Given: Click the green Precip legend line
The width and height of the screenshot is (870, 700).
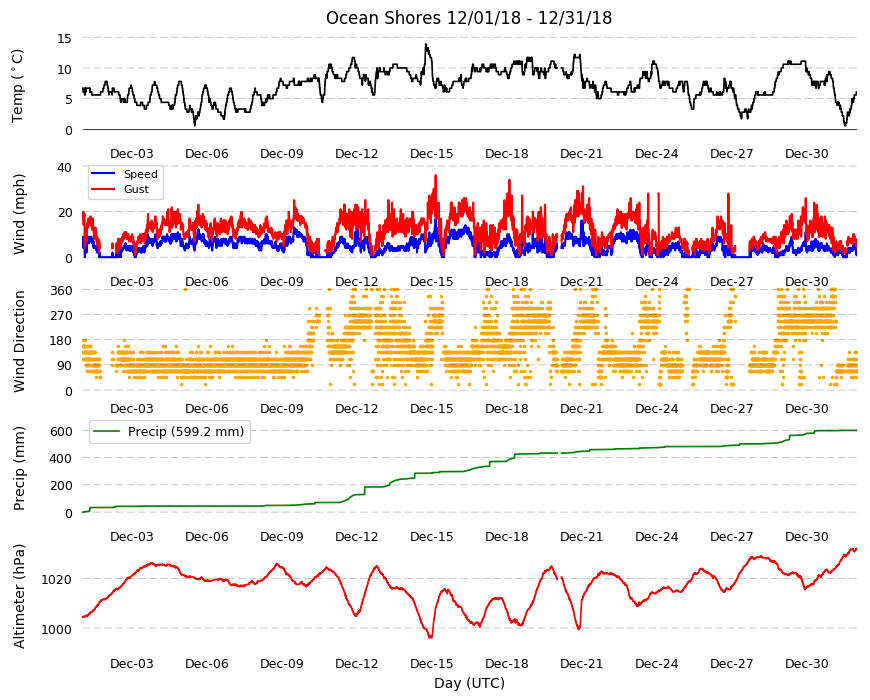Looking at the screenshot, I should click(107, 432).
